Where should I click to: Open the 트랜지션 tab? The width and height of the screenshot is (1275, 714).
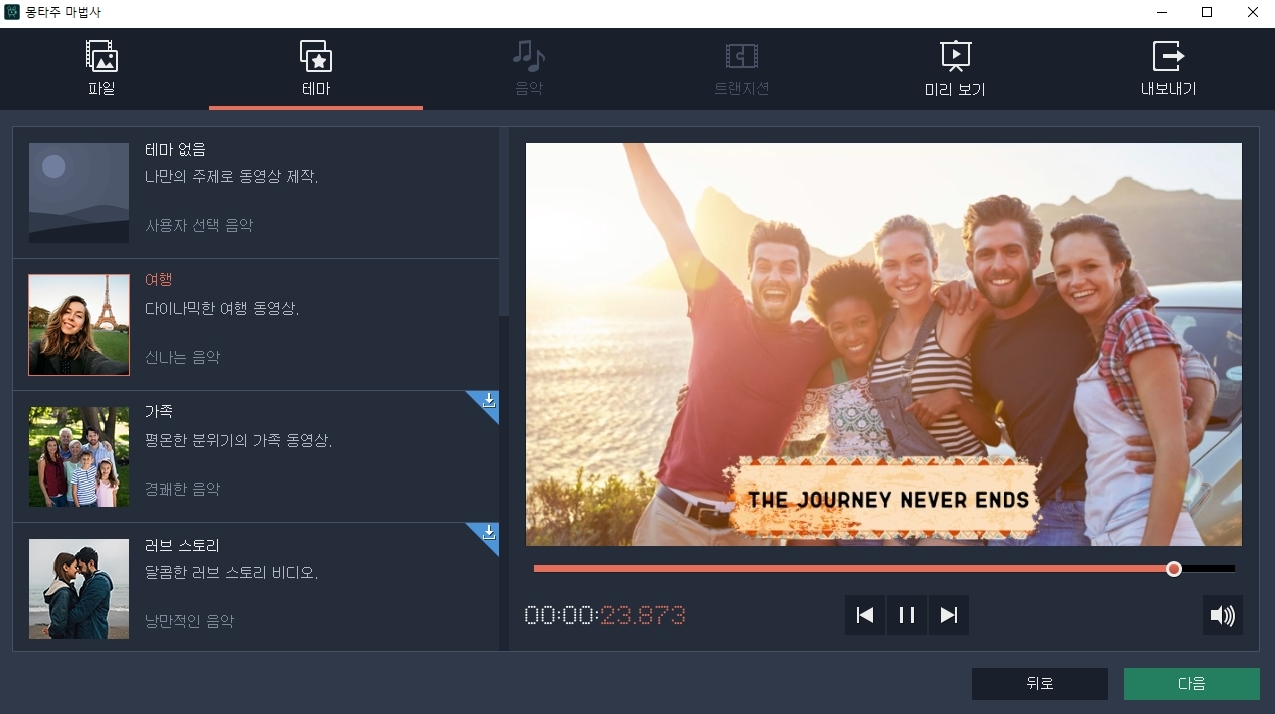point(742,68)
